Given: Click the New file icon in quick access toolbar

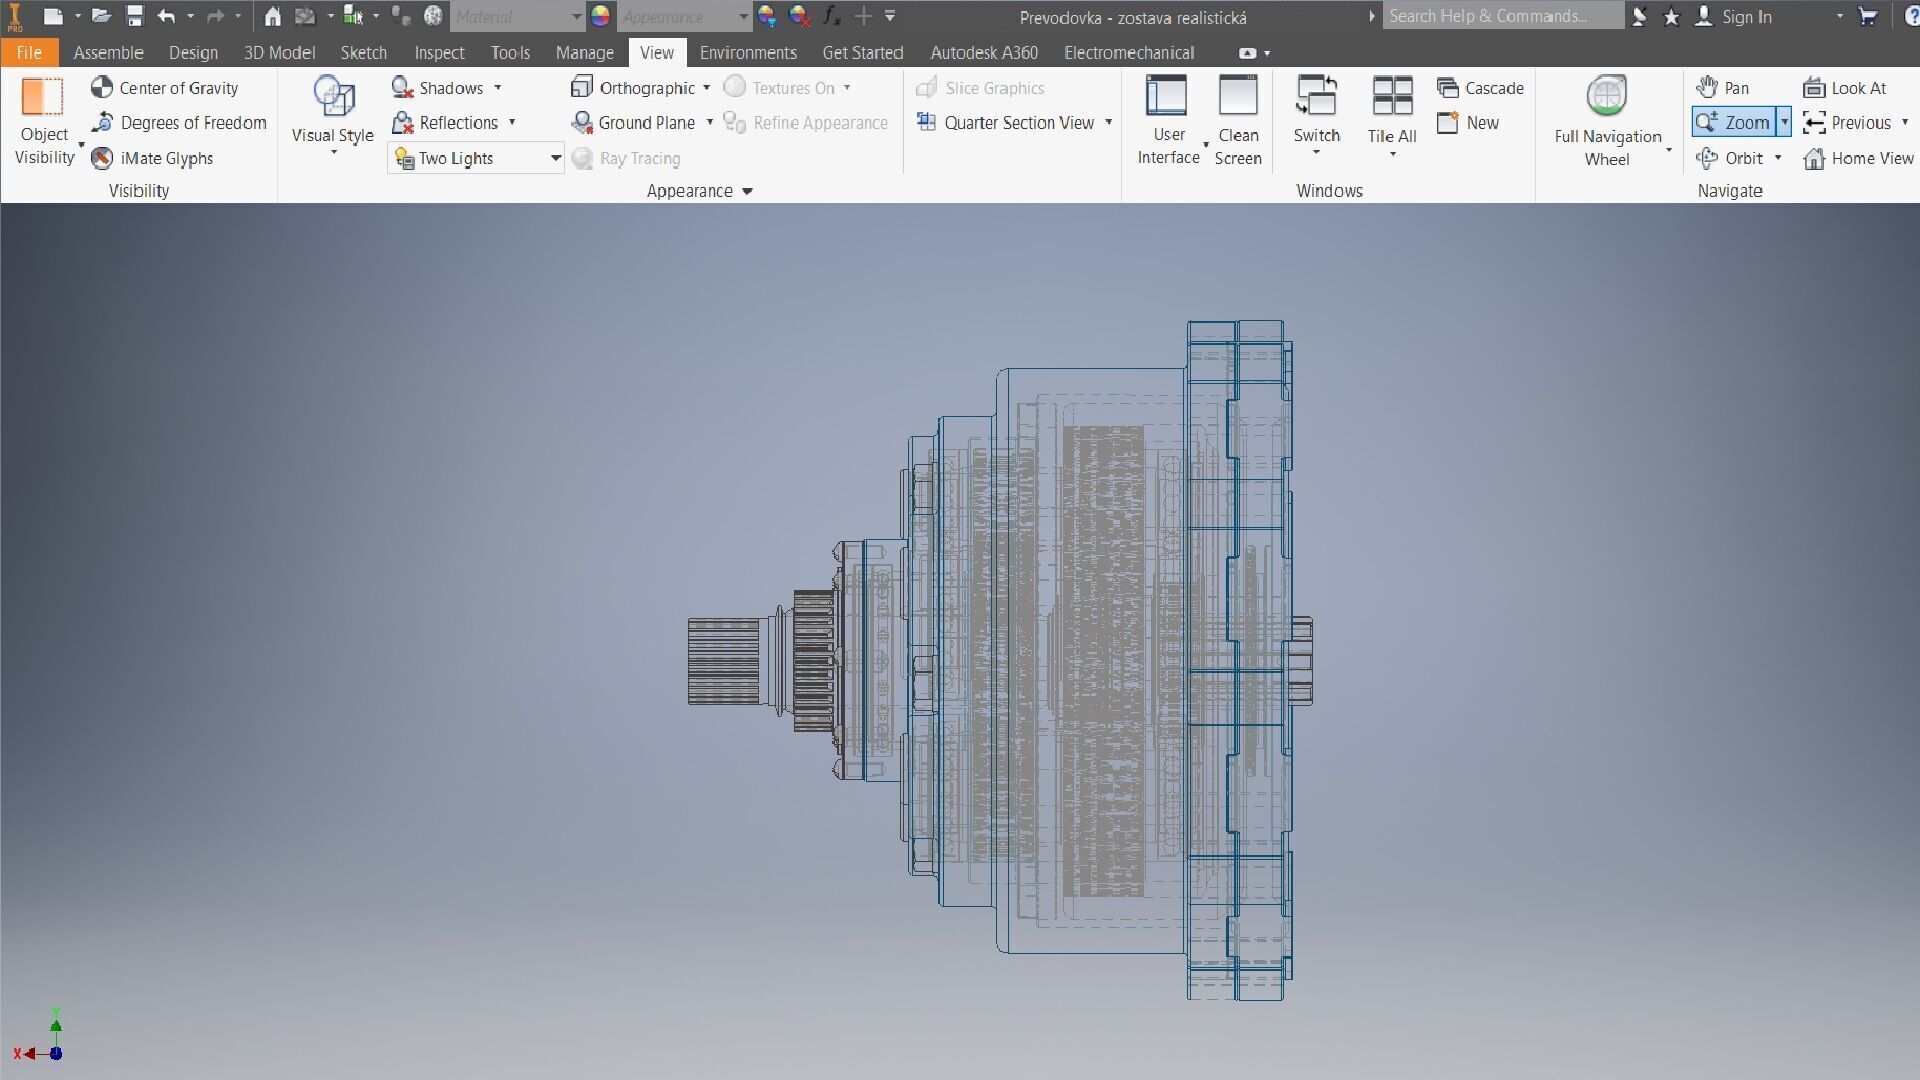Looking at the screenshot, I should tap(54, 16).
